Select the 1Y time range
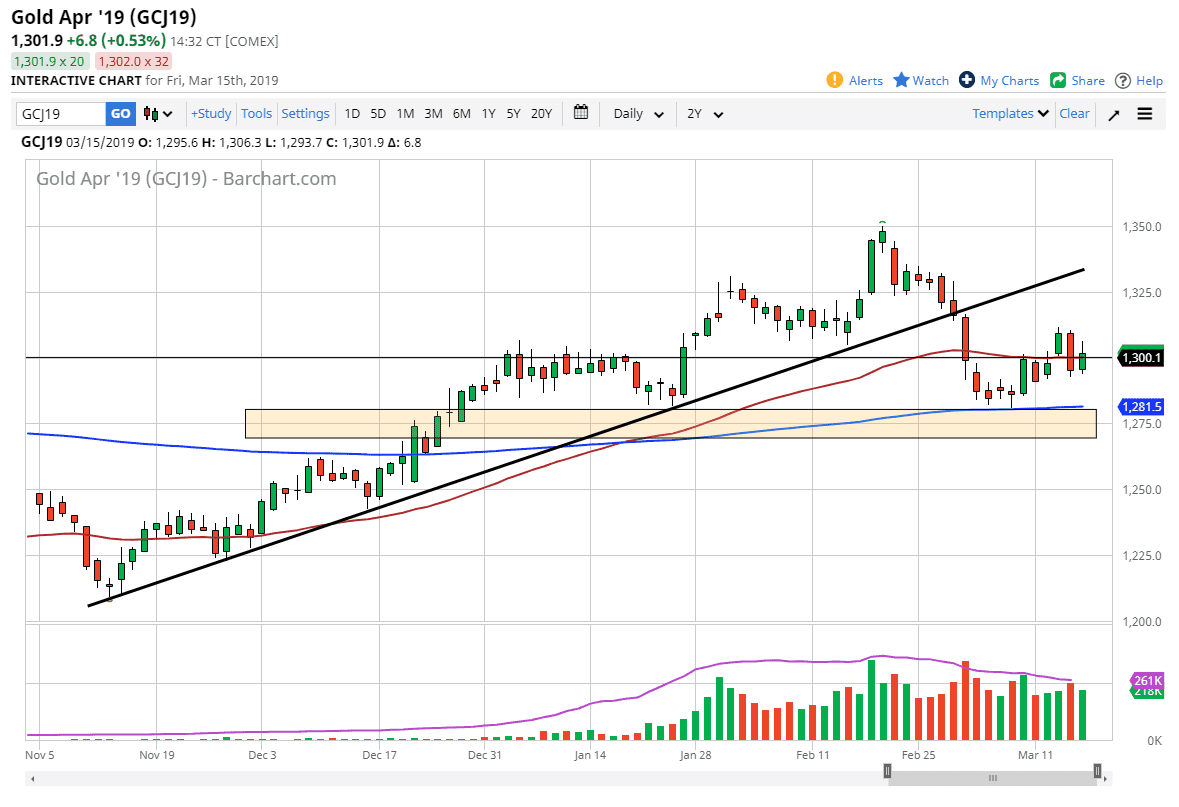 point(488,114)
